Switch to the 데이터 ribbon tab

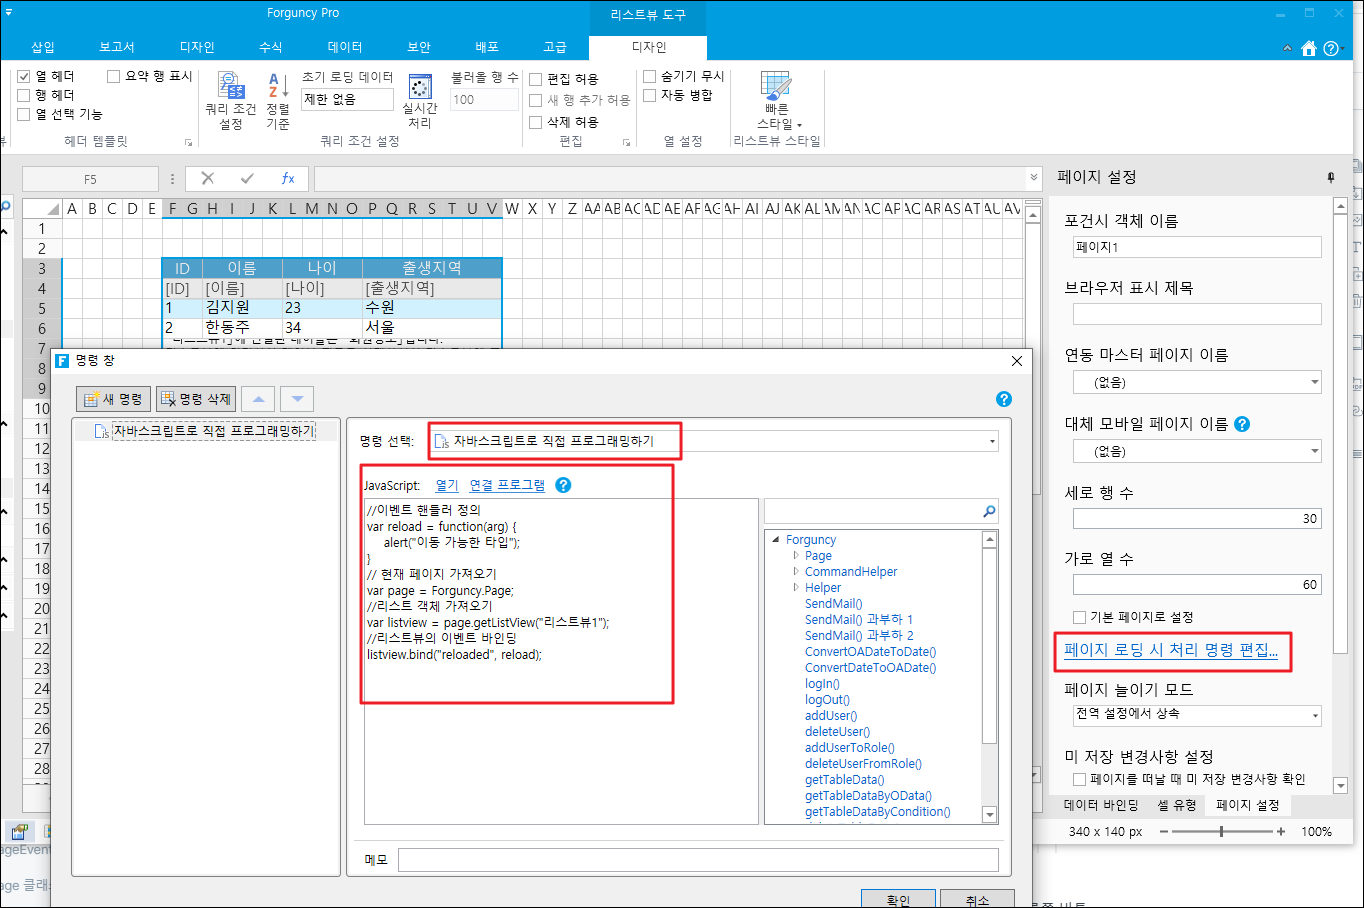click(344, 47)
